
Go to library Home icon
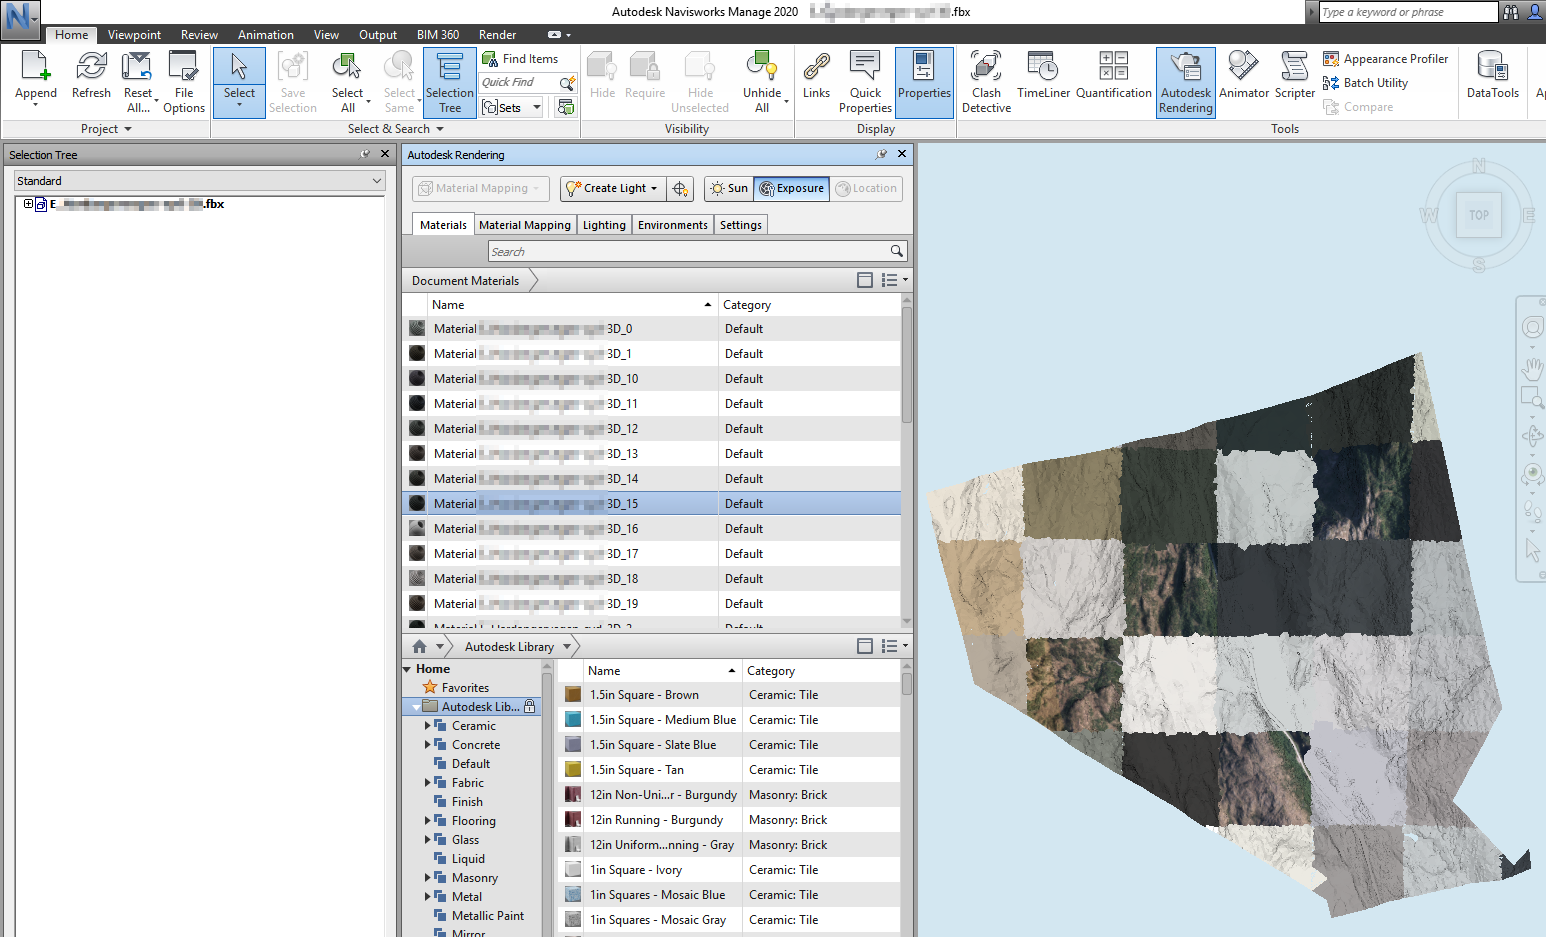pos(420,647)
